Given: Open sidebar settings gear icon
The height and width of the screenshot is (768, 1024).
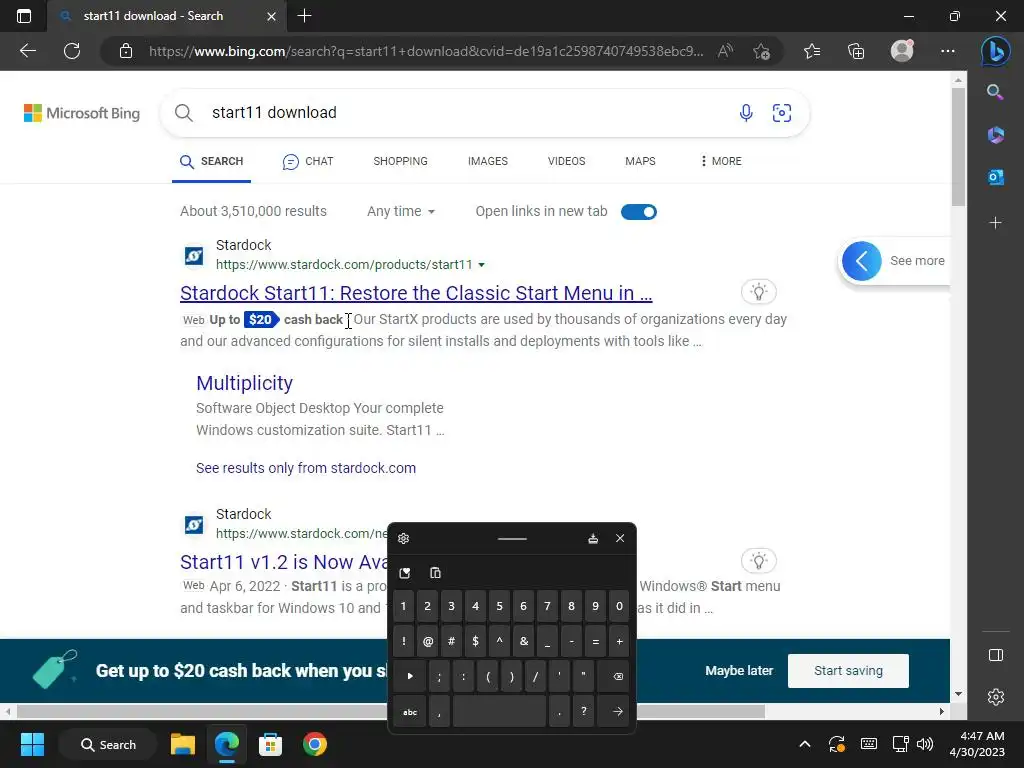Looking at the screenshot, I should tap(995, 697).
